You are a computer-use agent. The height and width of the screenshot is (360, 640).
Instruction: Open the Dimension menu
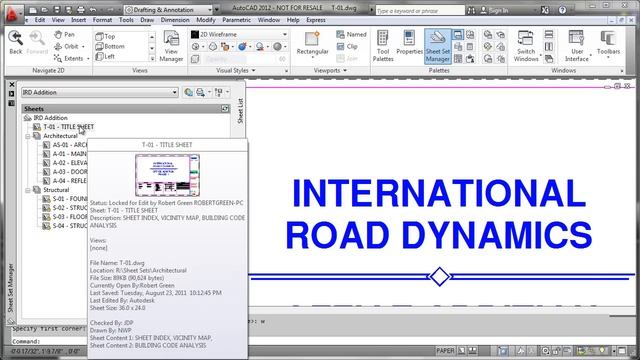pos(175,20)
